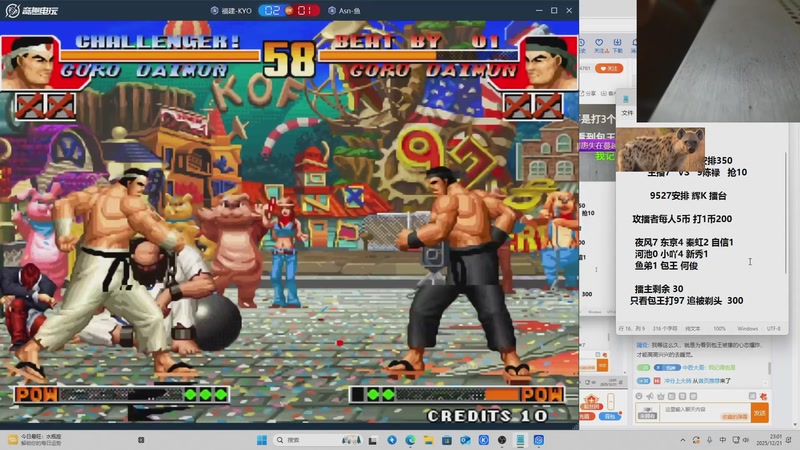Click the megaphone icon in the chat toolbar
800x450 pixels.
pos(650,396)
